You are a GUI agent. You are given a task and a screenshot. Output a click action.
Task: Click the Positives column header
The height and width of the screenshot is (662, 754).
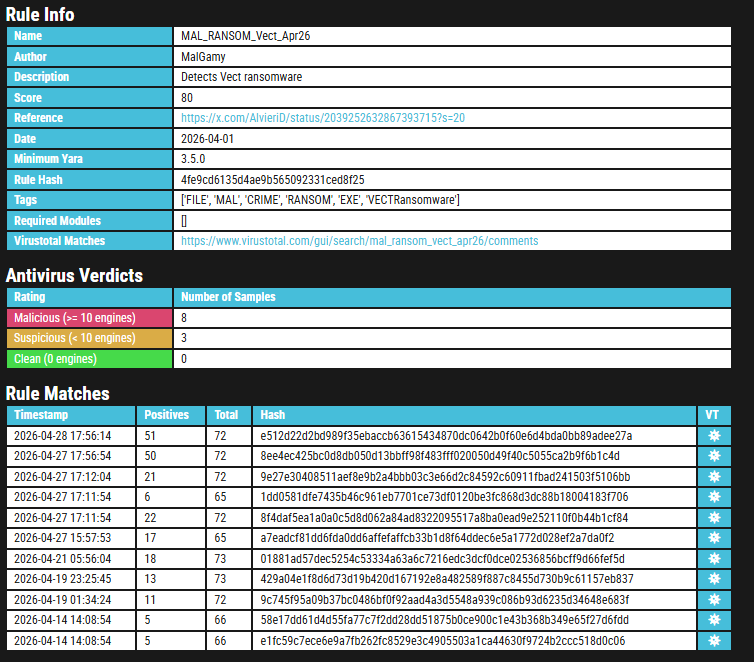tap(171, 415)
